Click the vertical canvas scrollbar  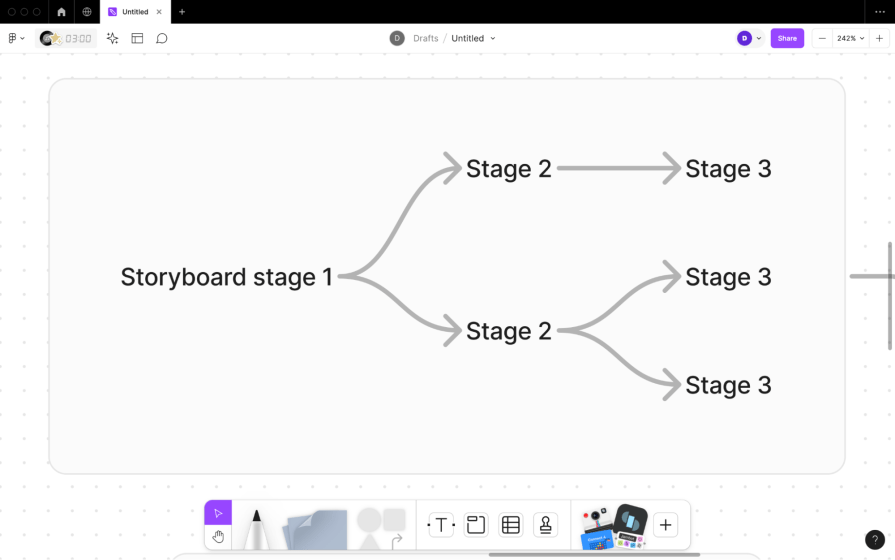[890, 296]
